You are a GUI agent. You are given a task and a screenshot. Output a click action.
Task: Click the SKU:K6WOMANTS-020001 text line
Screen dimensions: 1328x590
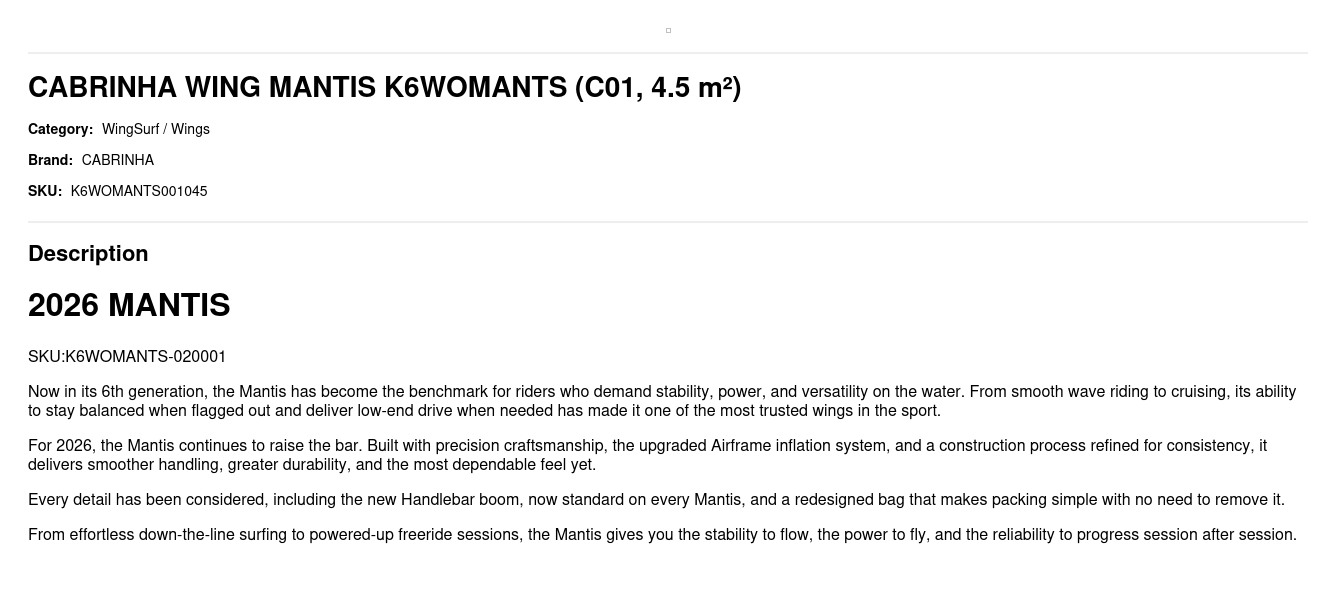point(127,357)
